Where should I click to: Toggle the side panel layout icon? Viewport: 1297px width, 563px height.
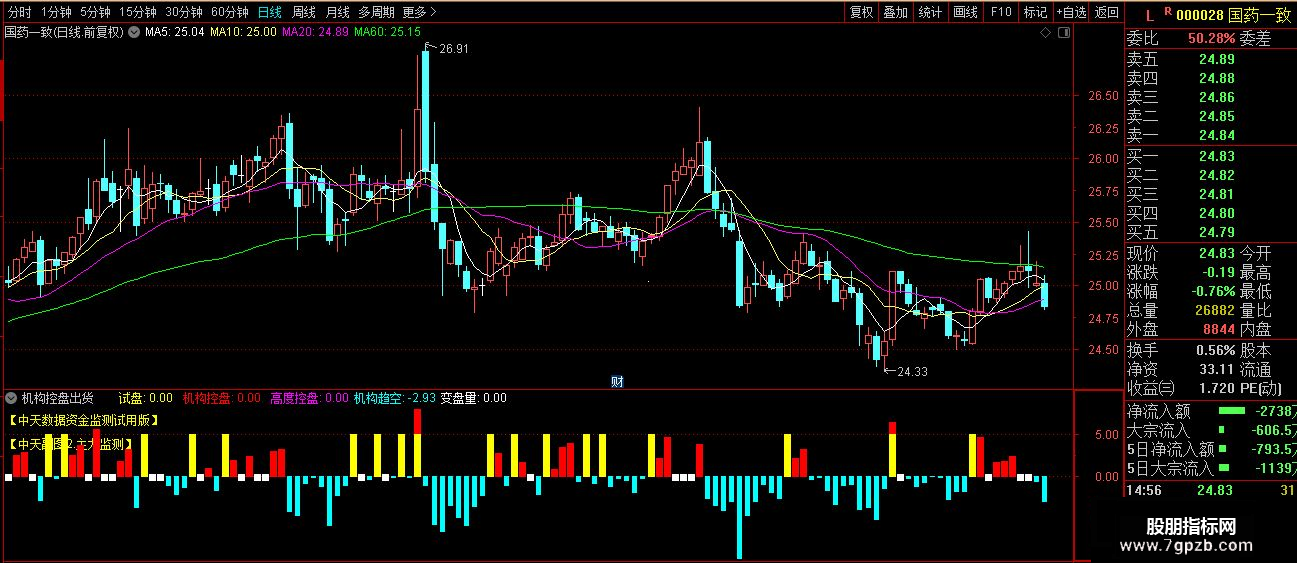pyautogui.click(x=1062, y=33)
